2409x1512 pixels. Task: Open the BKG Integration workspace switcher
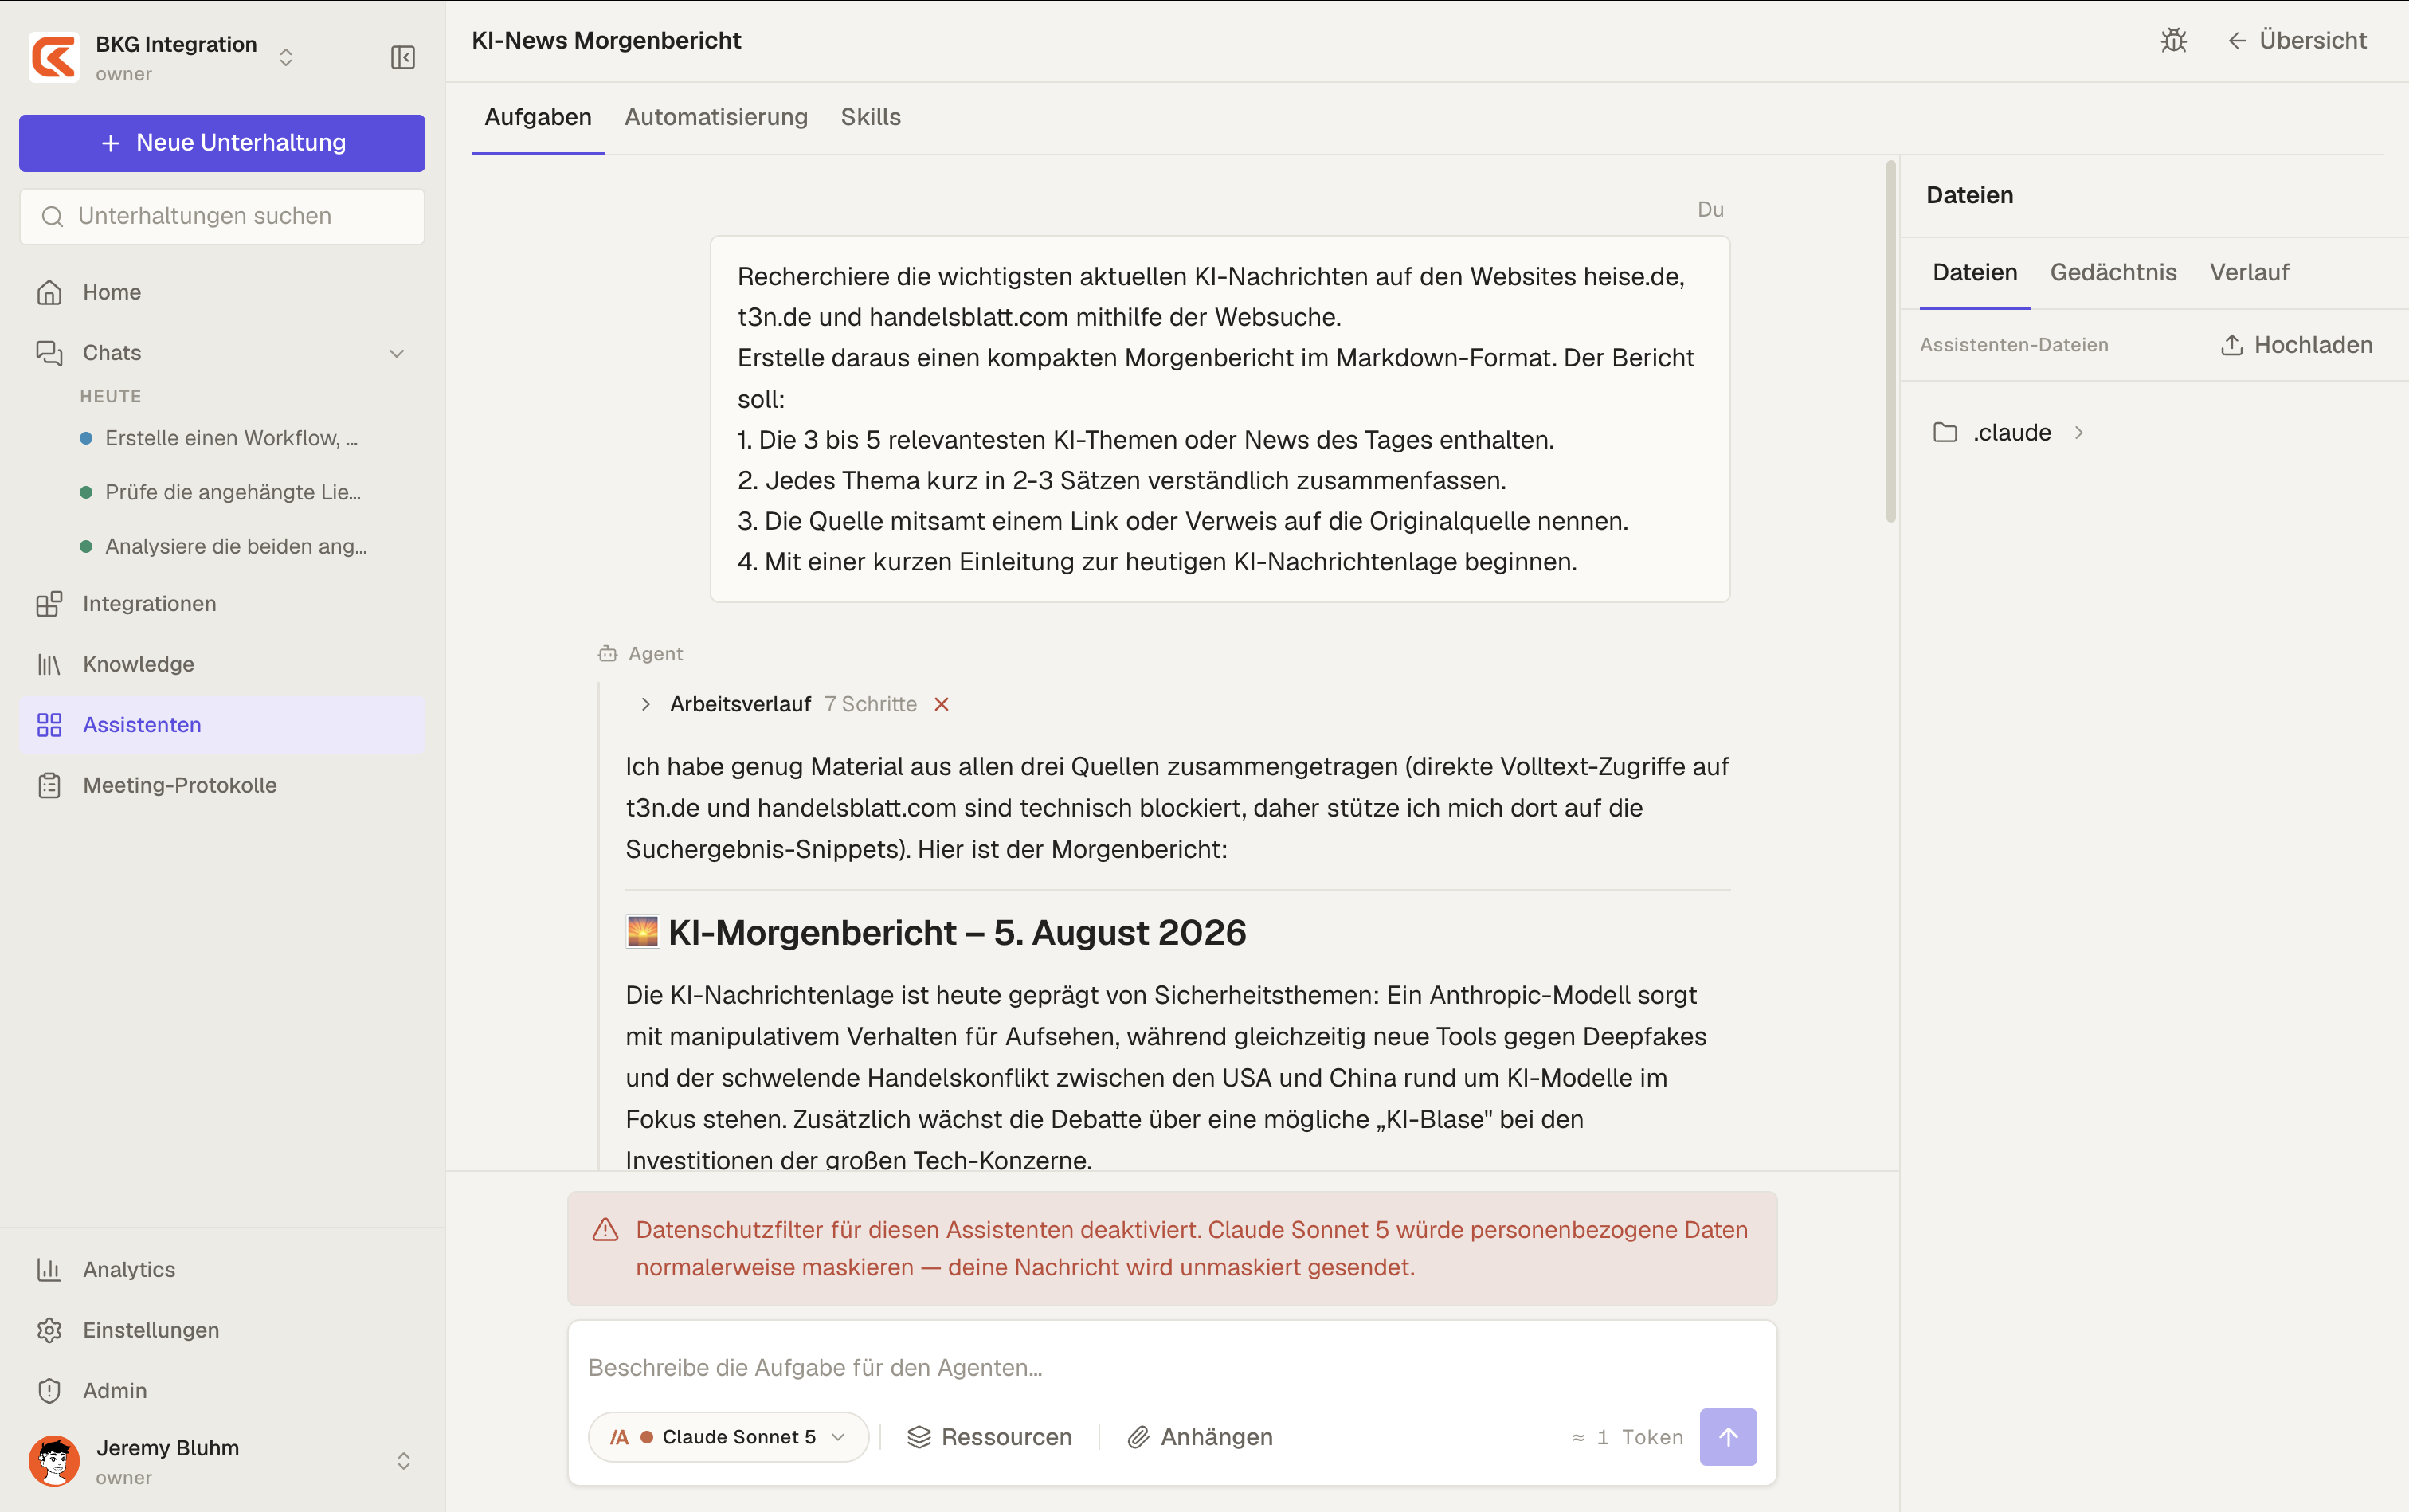[285, 57]
